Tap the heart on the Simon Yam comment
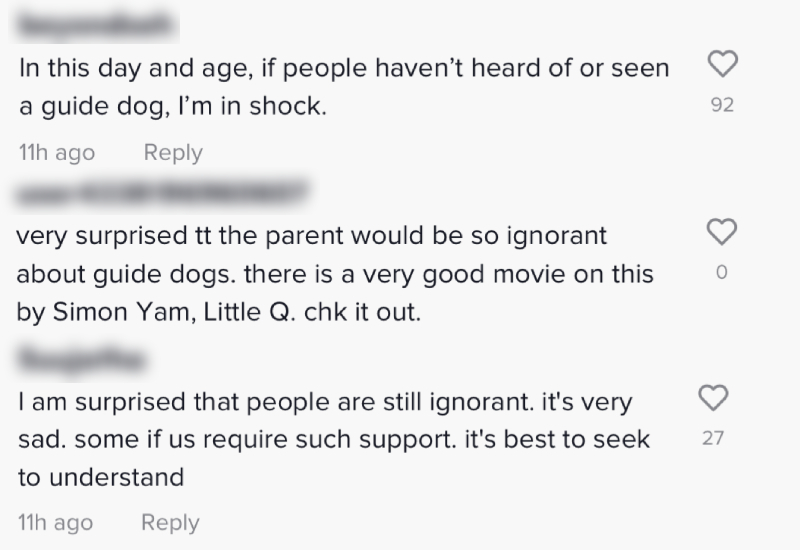This screenshot has height=550, width=800. (721, 232)
